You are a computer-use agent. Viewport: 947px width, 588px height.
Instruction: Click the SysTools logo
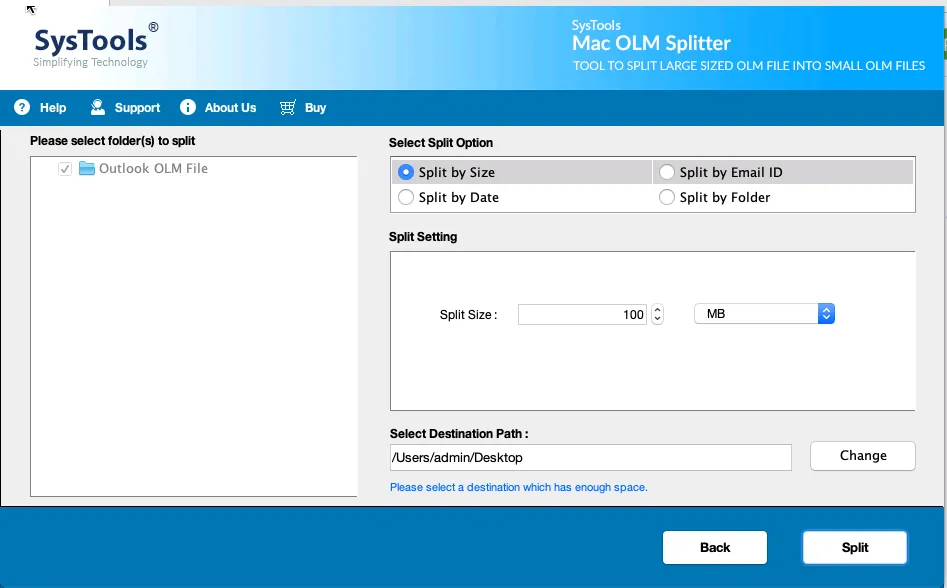96,45
